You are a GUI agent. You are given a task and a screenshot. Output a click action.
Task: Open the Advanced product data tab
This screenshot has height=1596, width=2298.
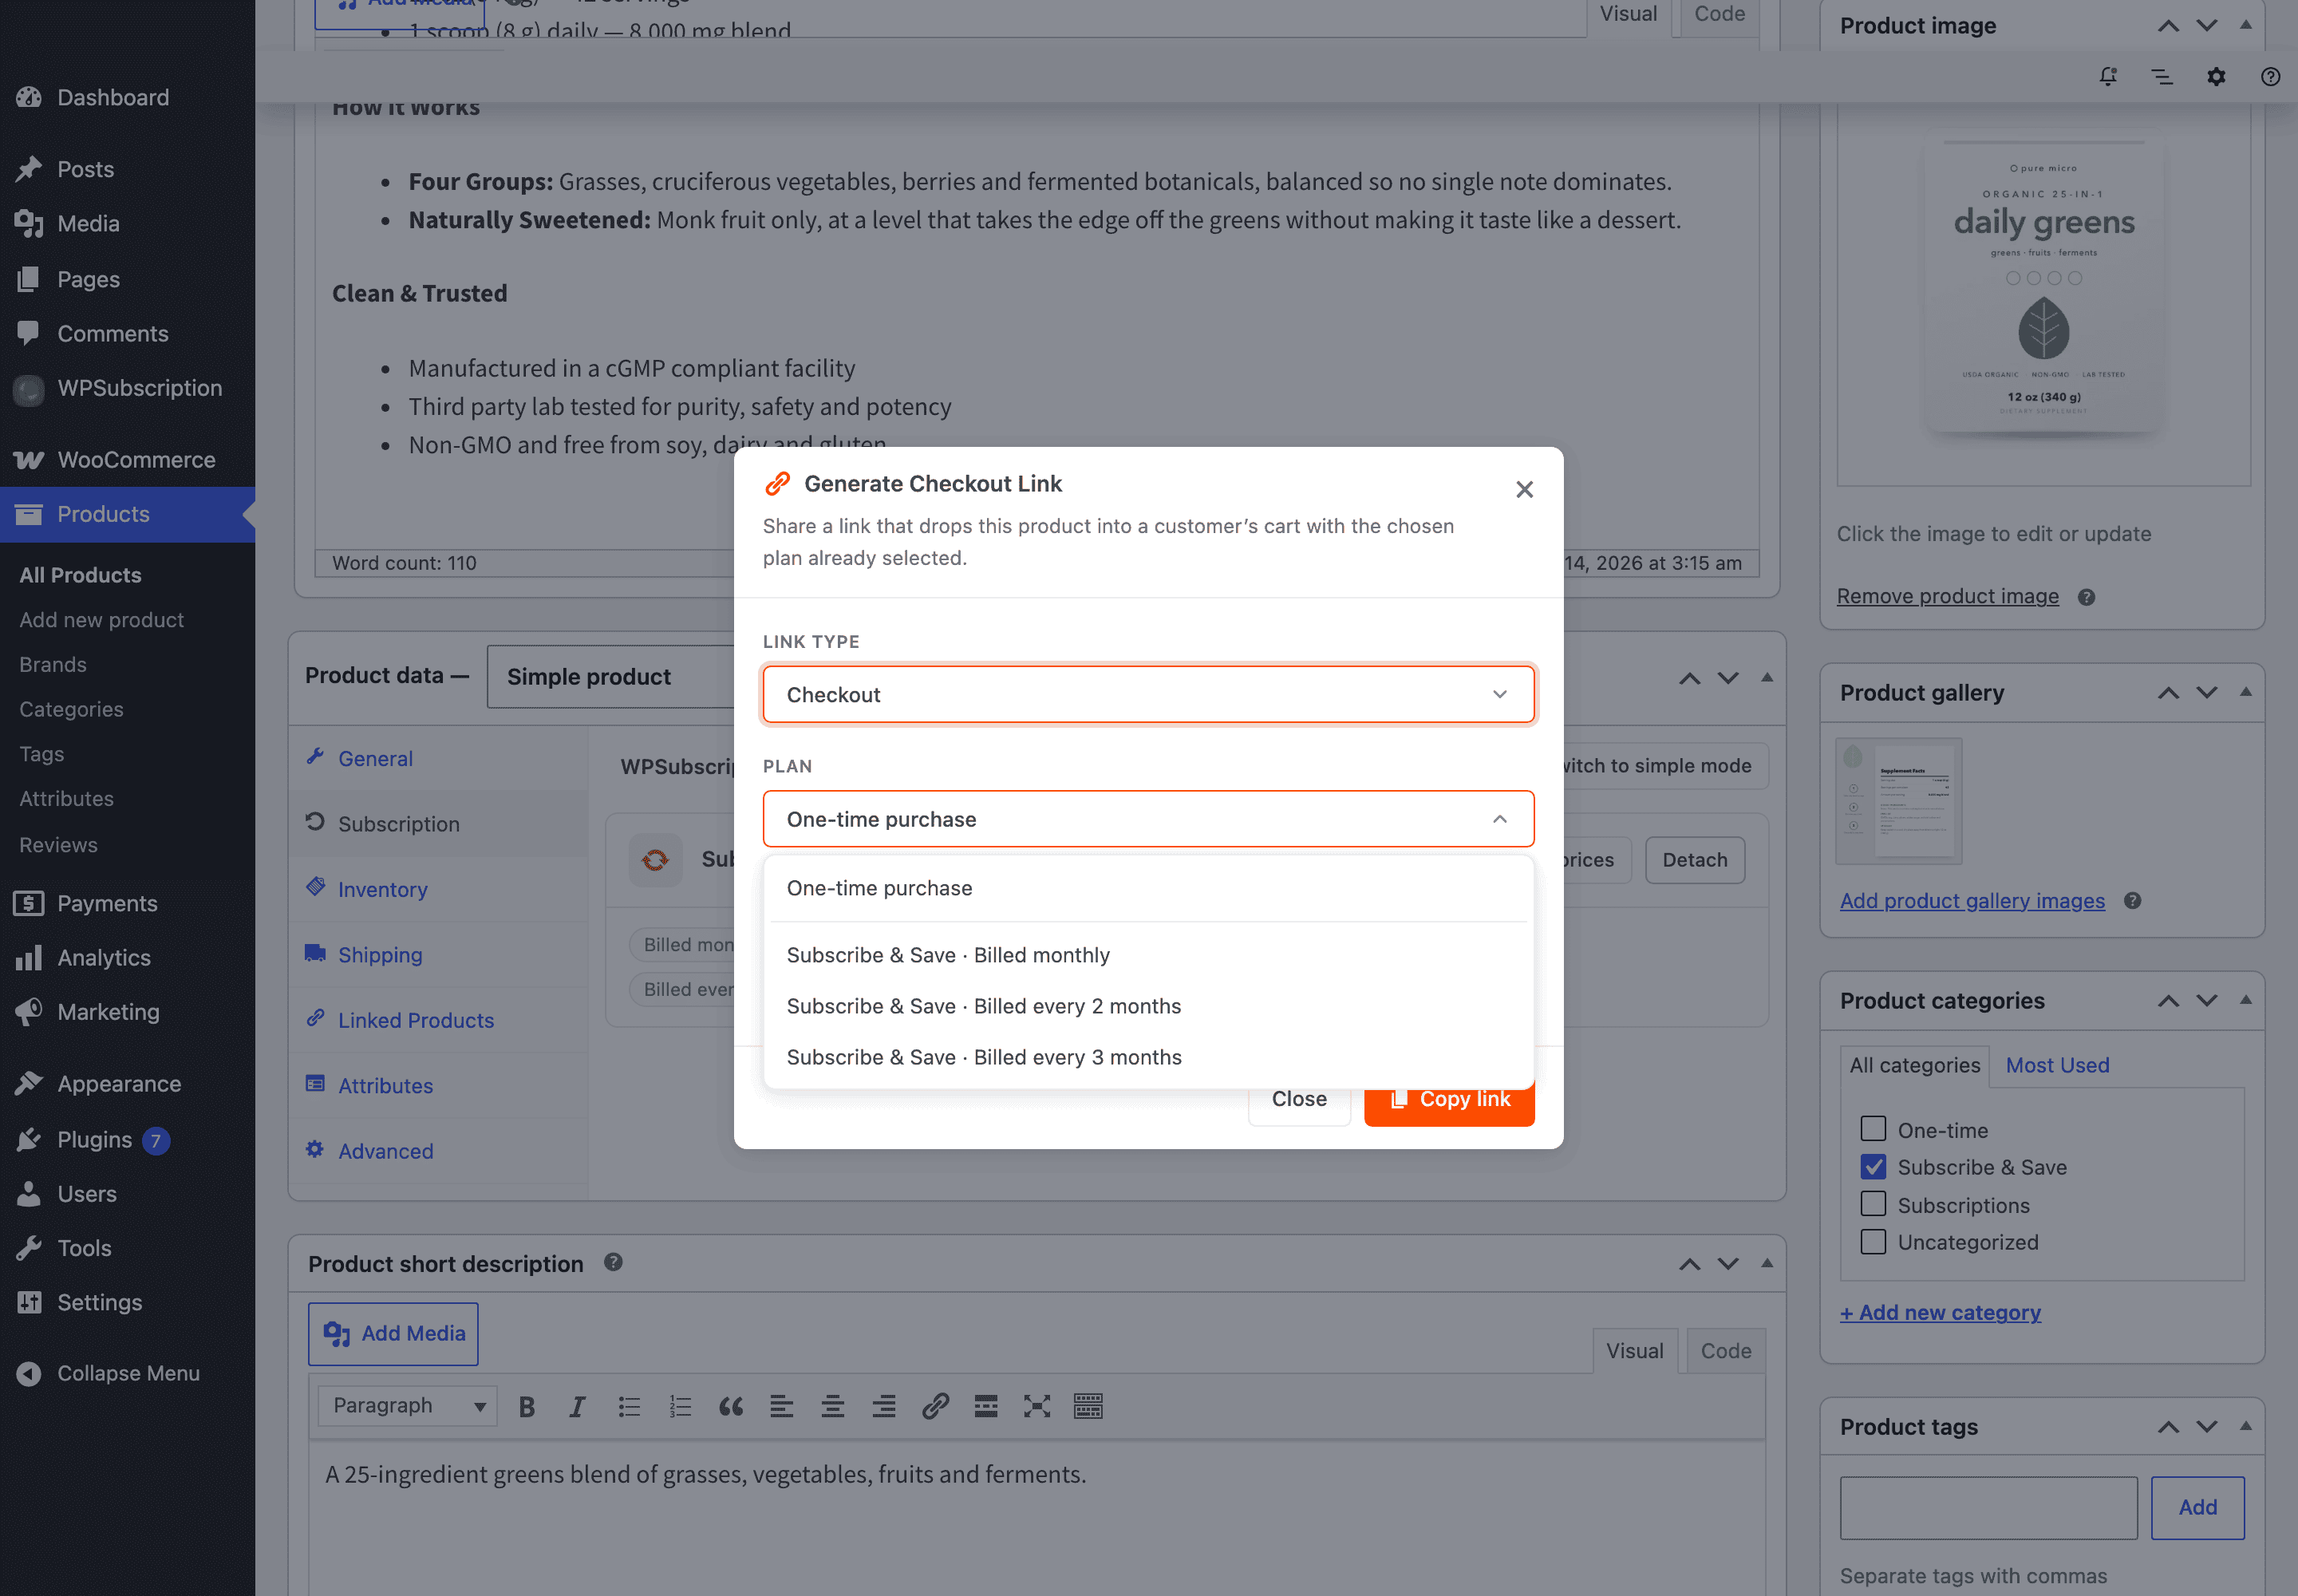438,1151
